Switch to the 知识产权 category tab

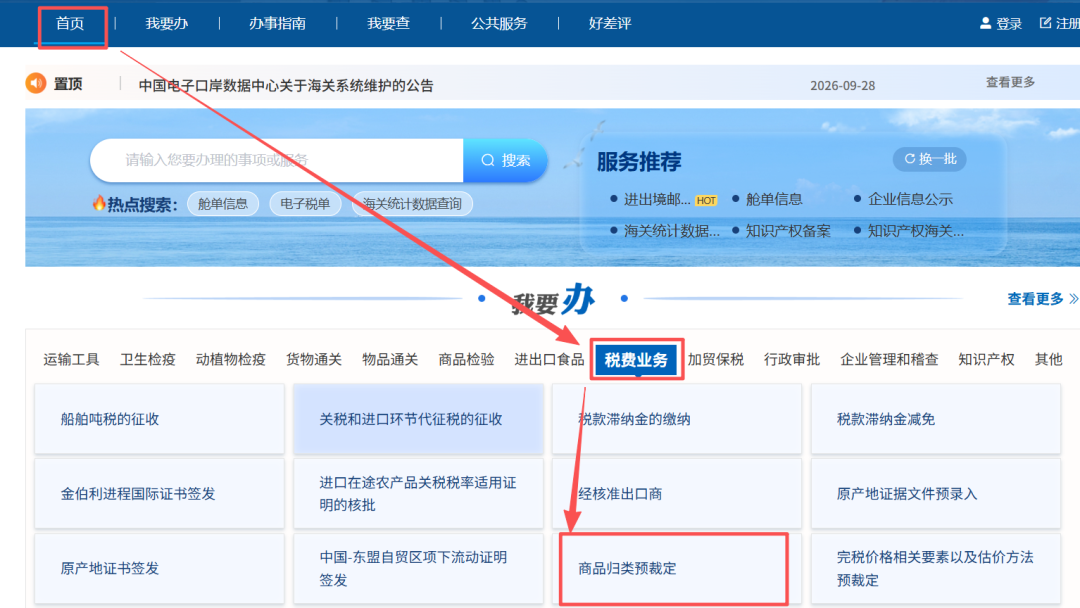click(x=986, y=359)
